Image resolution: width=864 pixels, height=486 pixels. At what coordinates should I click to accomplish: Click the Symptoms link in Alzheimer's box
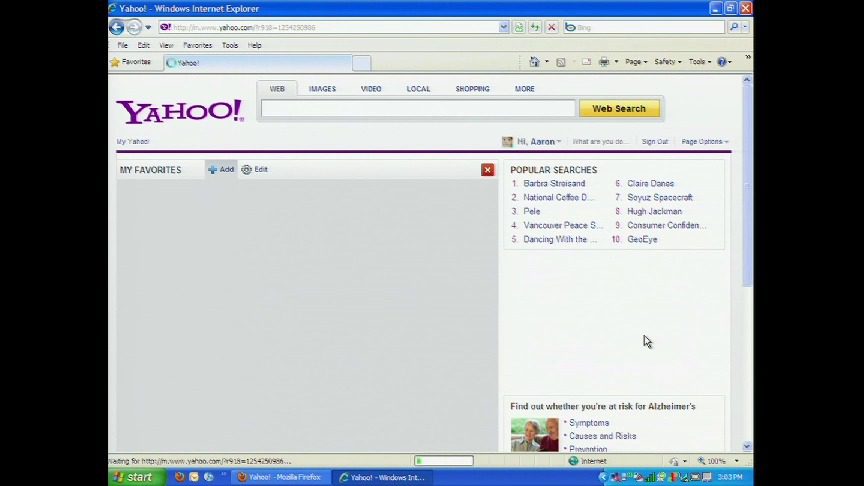(x=589, y=423)
